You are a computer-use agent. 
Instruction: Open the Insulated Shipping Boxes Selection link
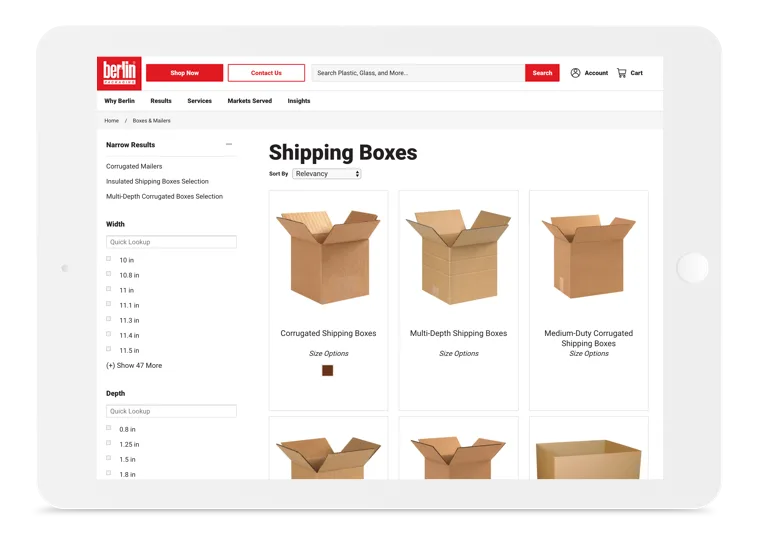click(x=157, y=182)
